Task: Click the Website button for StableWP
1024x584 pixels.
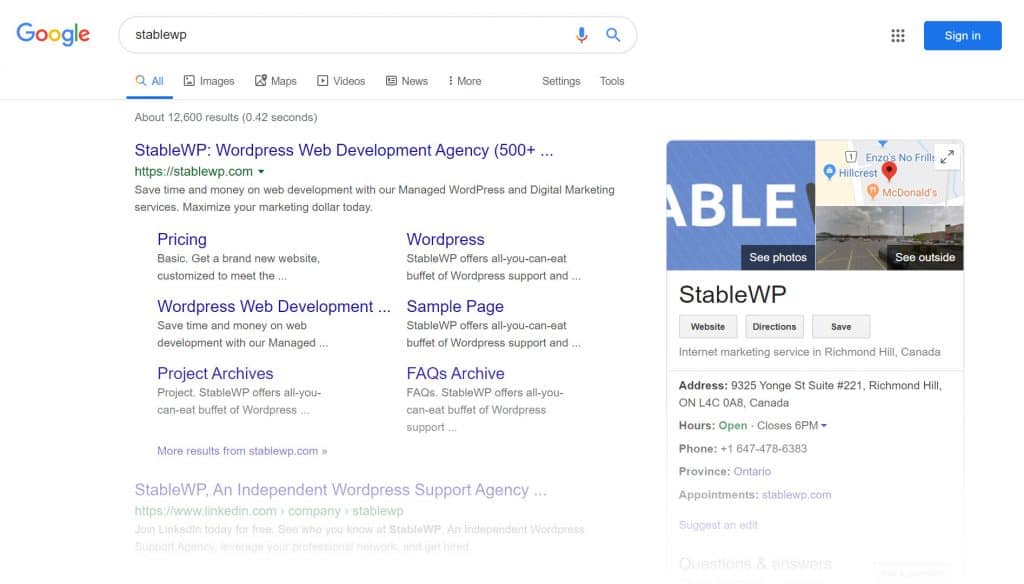Action: tap(708, 327)
